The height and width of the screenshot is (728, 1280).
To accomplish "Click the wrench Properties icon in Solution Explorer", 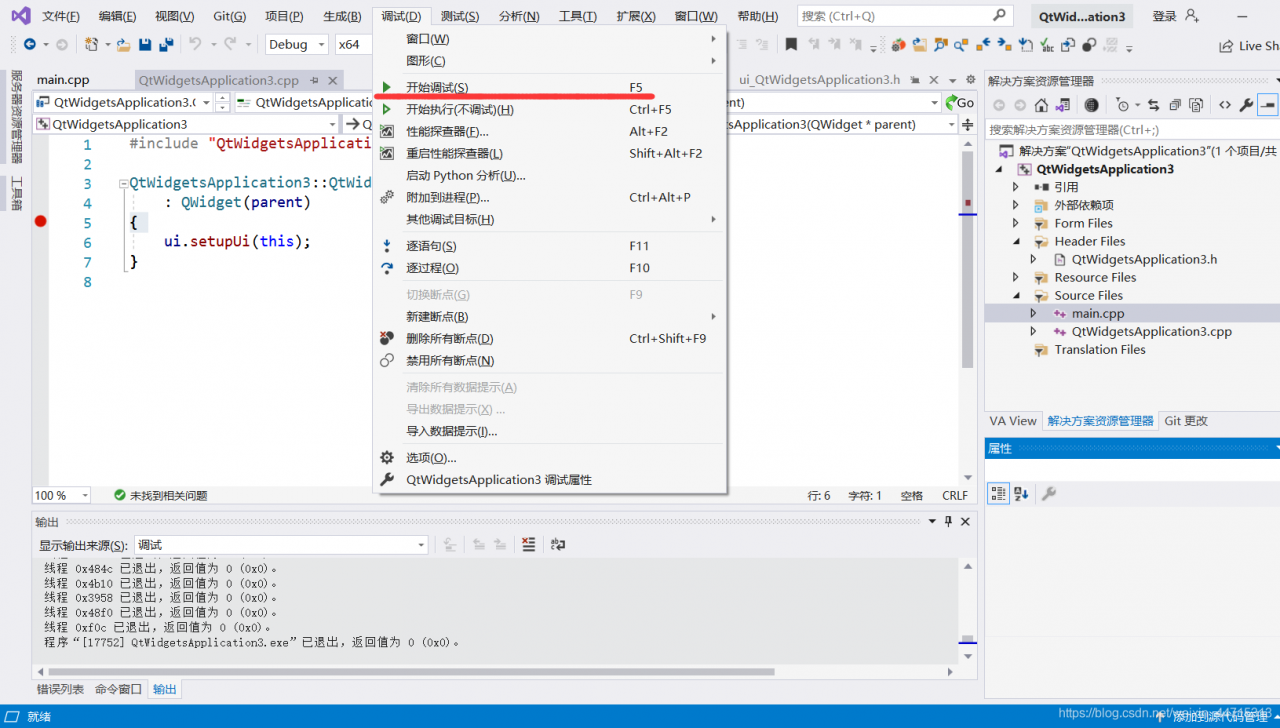I will pos(1245,105).
